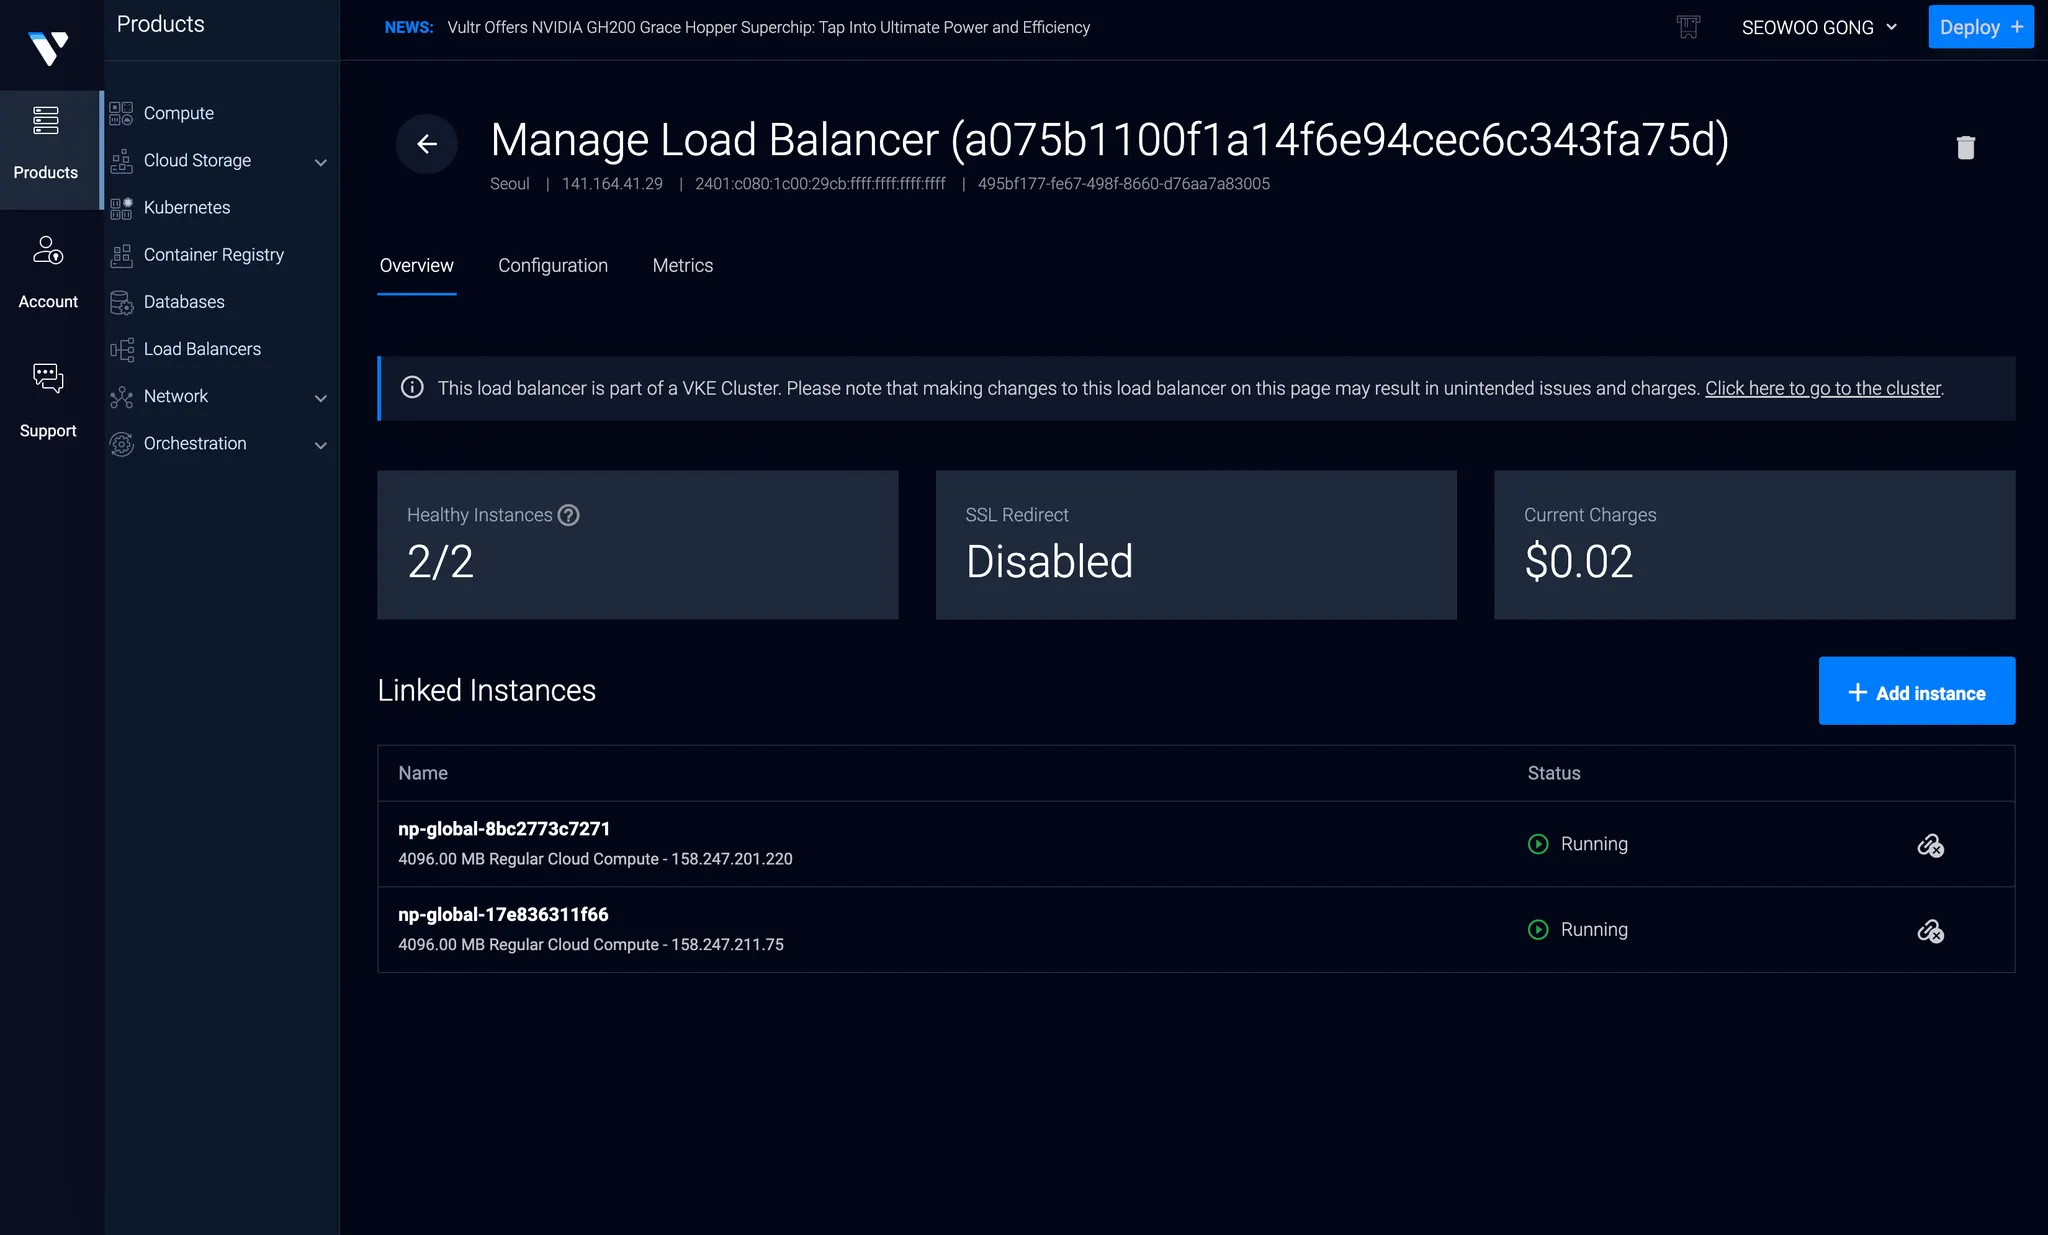The width and height of the screenshot is (2048, 1235).
Task: Detach np-global-8bc2773c7271 instance via unlink icon
Action: click(1930, 846)
